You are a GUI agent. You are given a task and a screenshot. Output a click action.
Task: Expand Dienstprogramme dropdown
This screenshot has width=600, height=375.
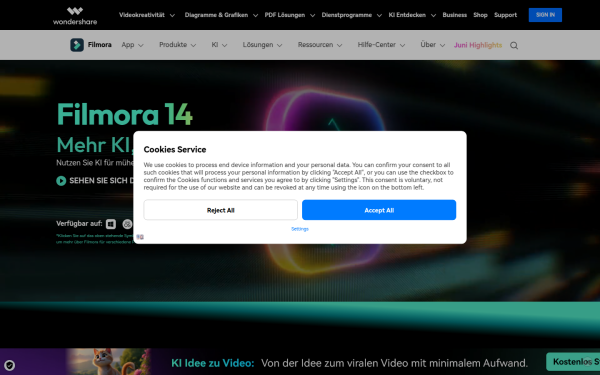pos(351,15)
